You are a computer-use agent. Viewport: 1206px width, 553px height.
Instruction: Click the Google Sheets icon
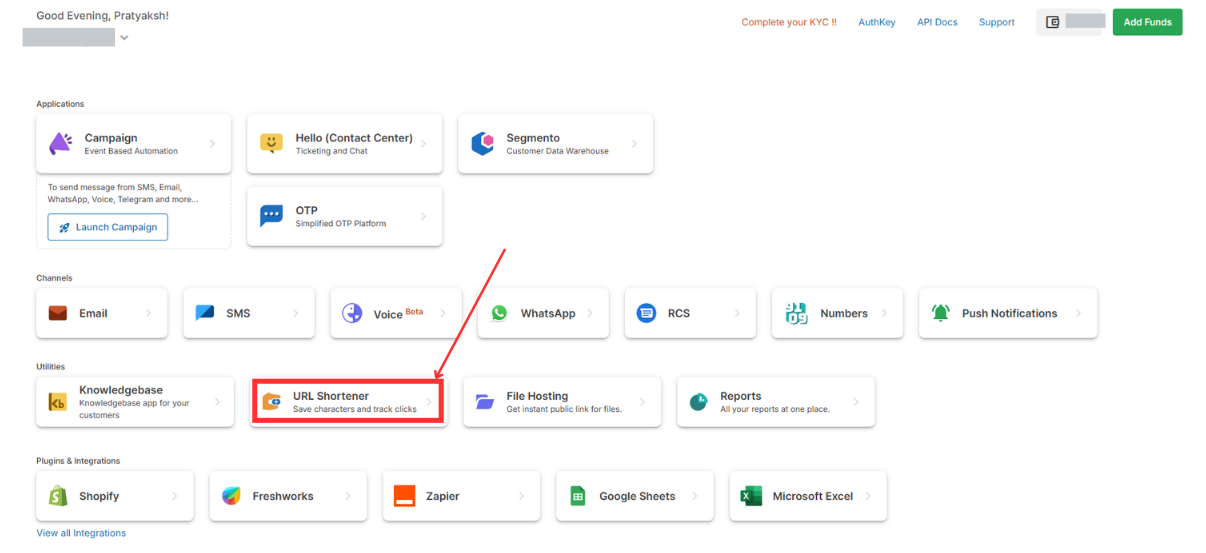tap(577, 496)
